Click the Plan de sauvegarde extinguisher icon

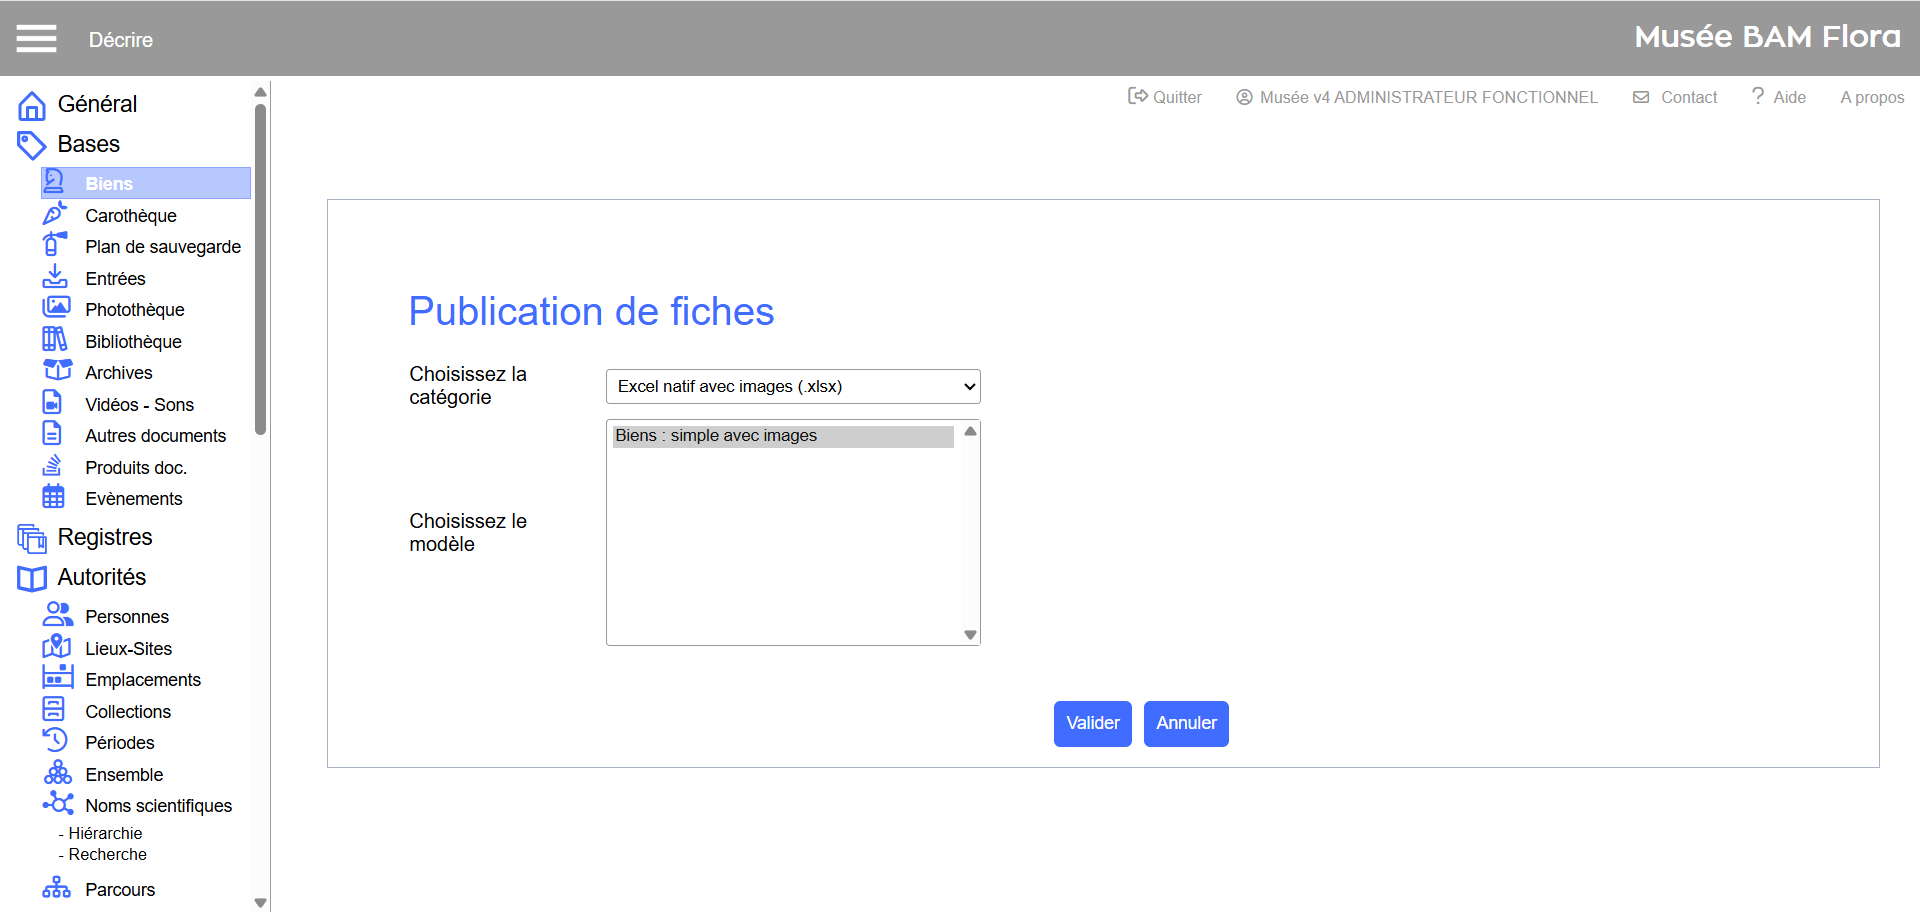tap(54, 245)
